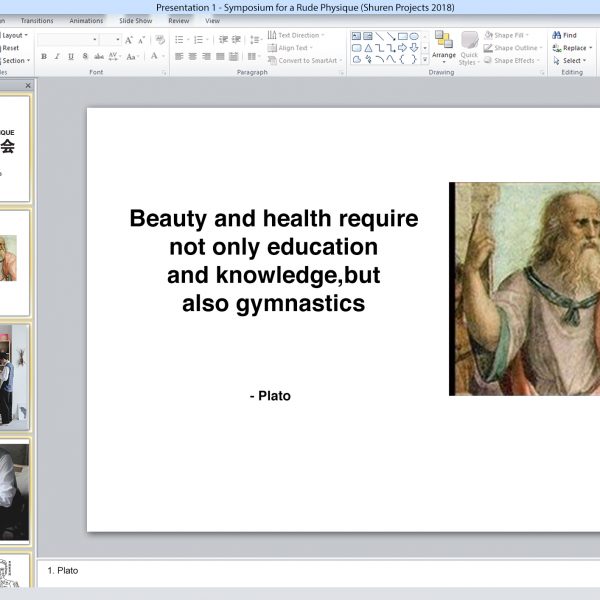
Task: Switch to the Transitions tab
Action: point(37,20)
